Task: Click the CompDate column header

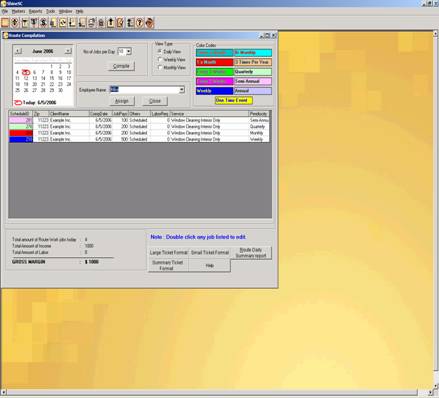Action: [x=100, y=114]
